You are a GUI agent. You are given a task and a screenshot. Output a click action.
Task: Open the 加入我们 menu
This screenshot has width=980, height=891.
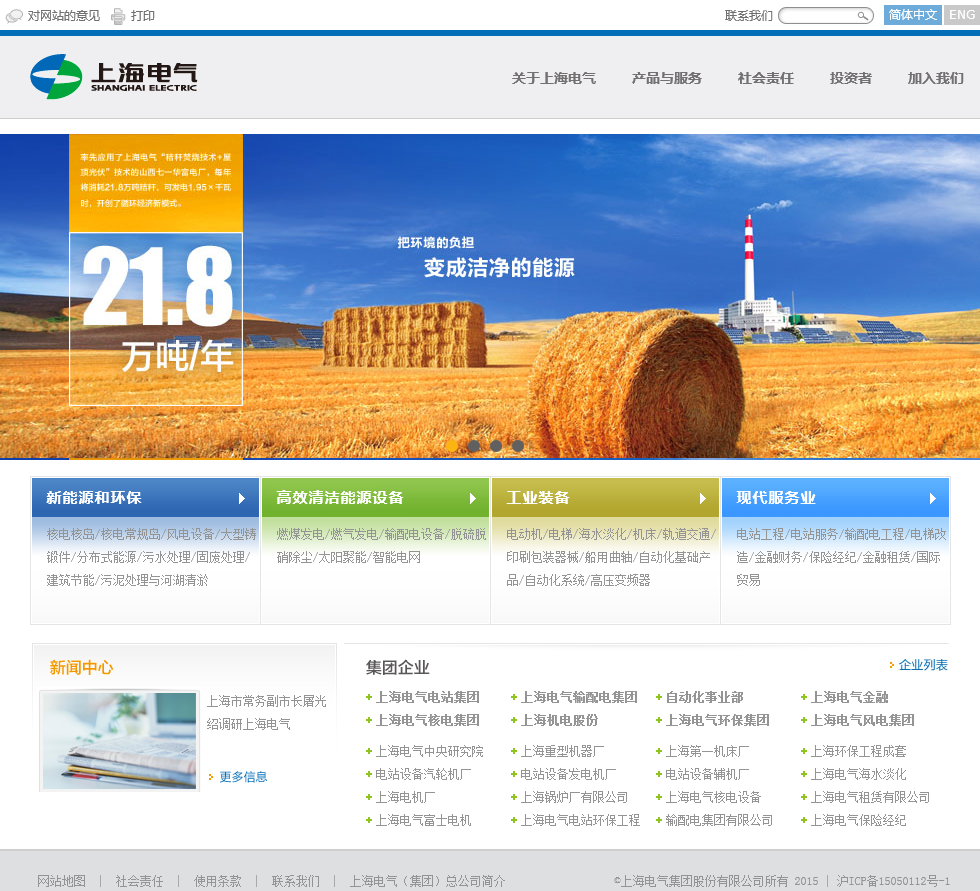[x=935, y=78]
